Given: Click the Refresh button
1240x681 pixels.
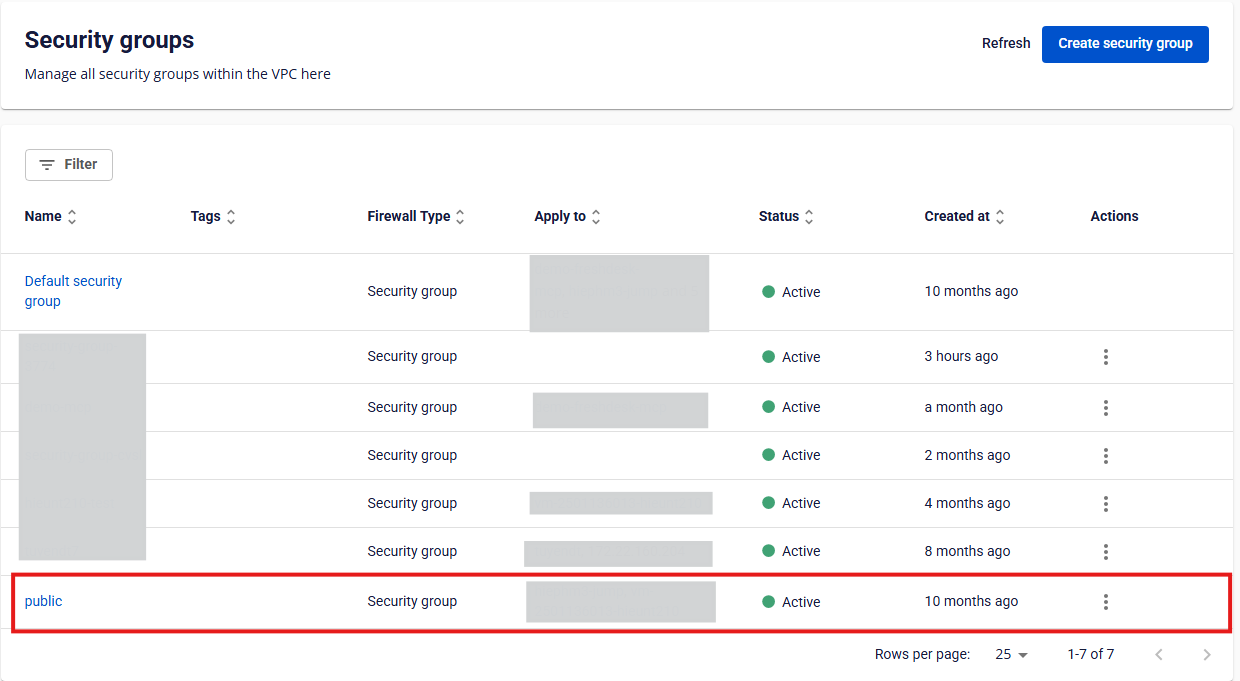Looking at the screenshot, I should [1005, 44].
